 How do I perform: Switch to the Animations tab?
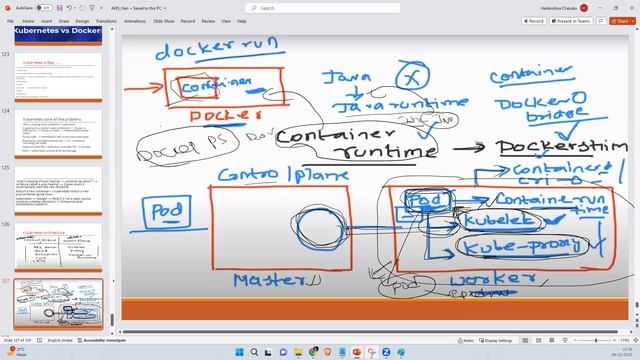coord(135,21)
